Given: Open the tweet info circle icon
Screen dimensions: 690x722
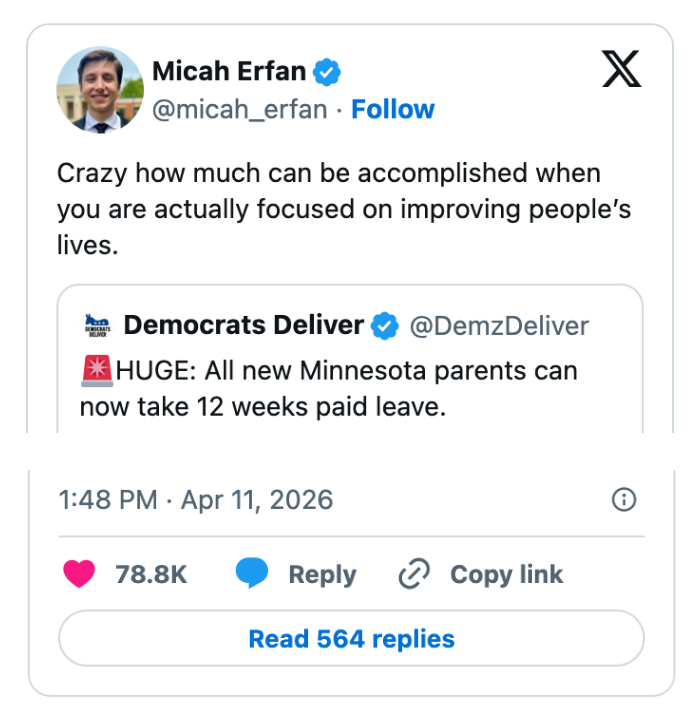Looking at the screenshot, I should [x=623, y=500].
